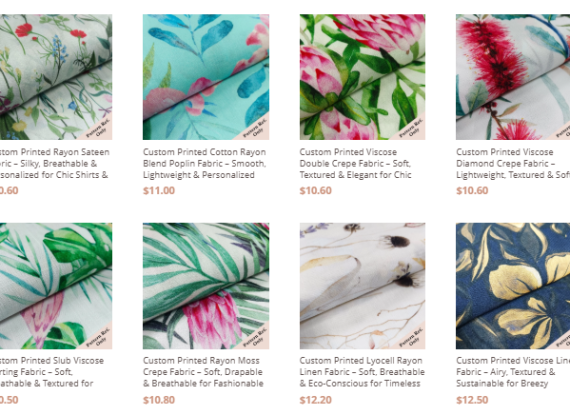Open the Rayon Sateen wildflower fabric image
Viewport: 570px width, 415px height.
pyautogui.click(x=56, y=77)
